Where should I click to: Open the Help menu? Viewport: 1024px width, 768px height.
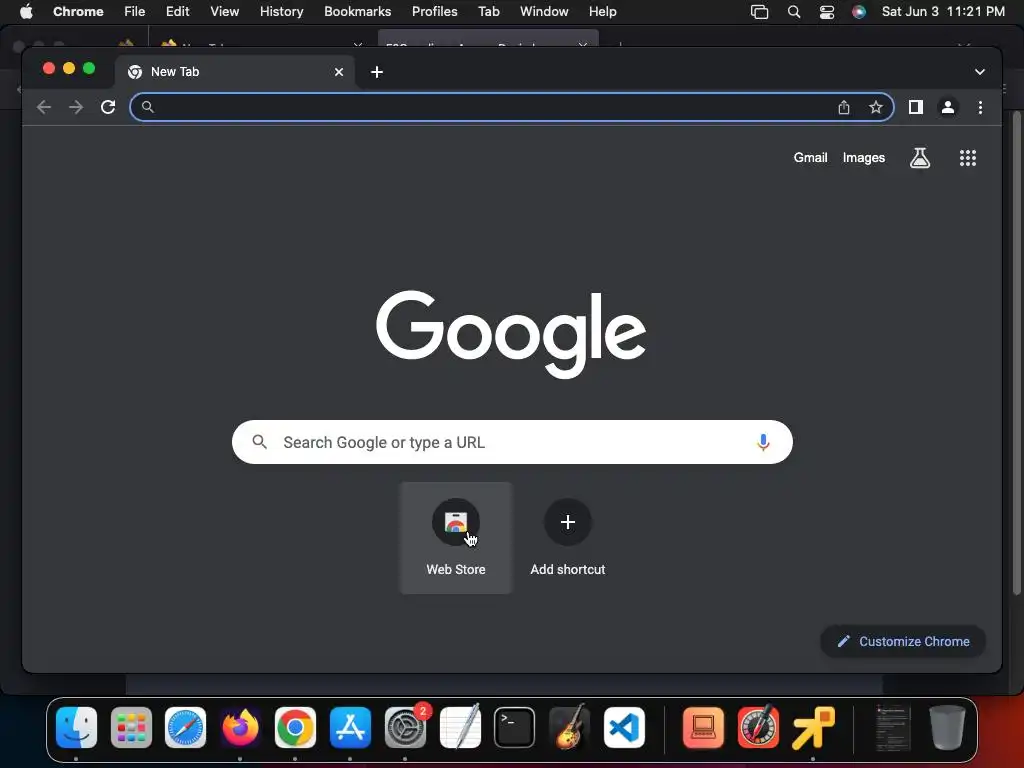pyautogui.click(x=602, y=11)
